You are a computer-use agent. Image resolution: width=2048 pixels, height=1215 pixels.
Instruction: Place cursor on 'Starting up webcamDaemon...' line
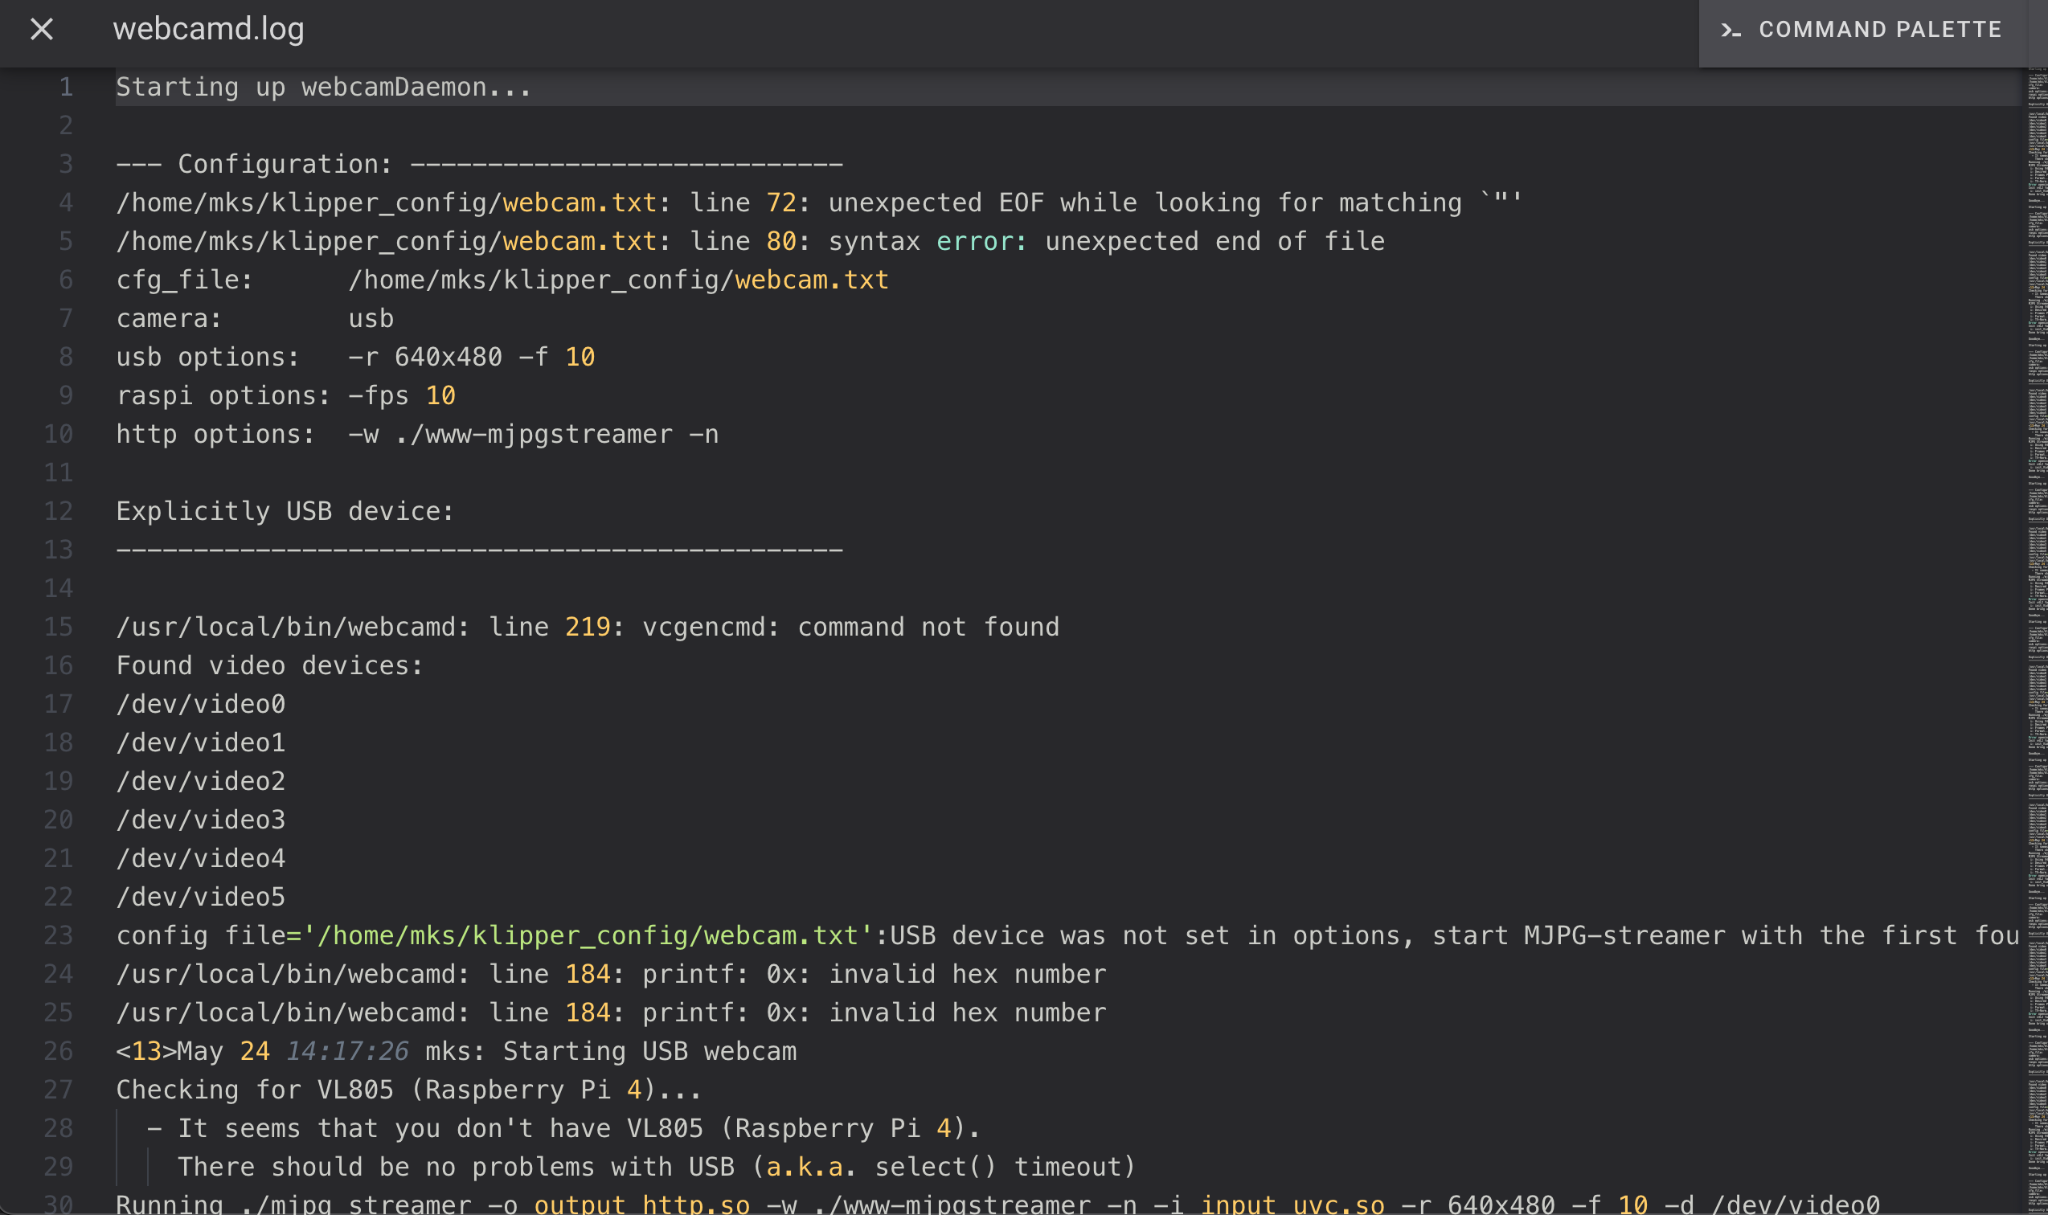click(x=323, y=87)
